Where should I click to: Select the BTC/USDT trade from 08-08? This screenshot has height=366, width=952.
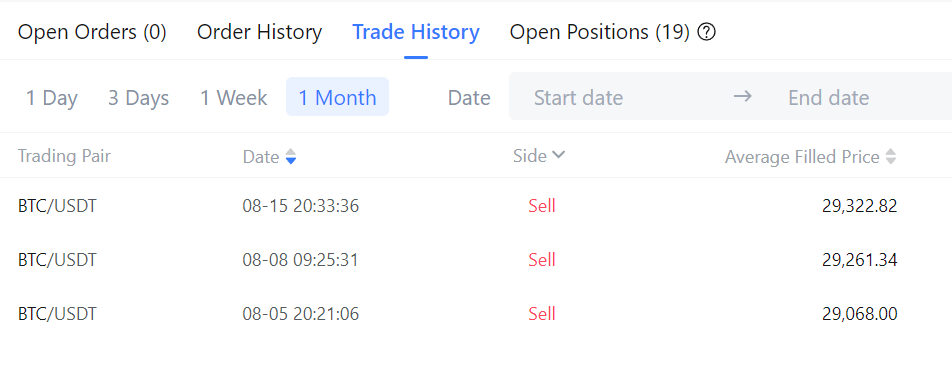tap(476, 260)
